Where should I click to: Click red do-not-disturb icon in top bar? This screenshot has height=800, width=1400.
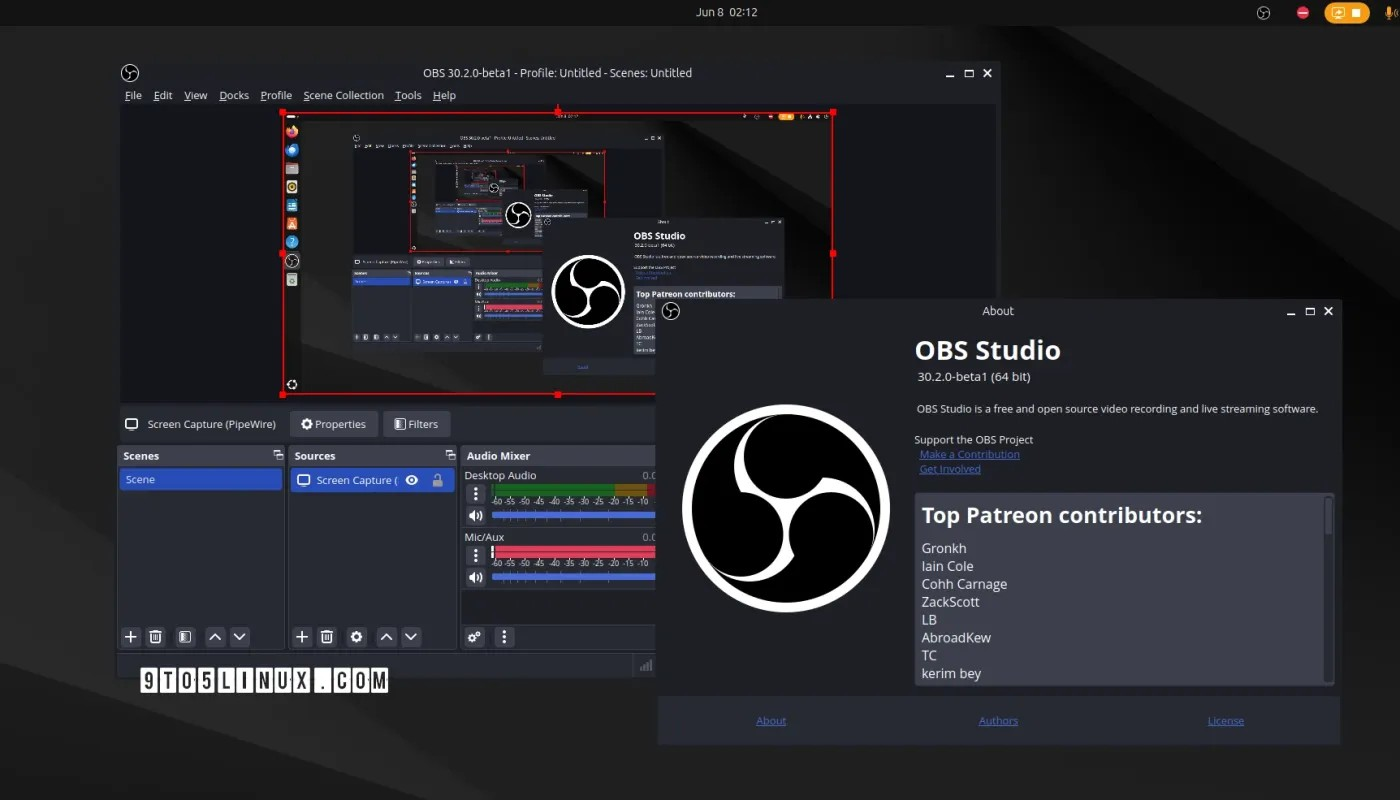[1303, 13]
